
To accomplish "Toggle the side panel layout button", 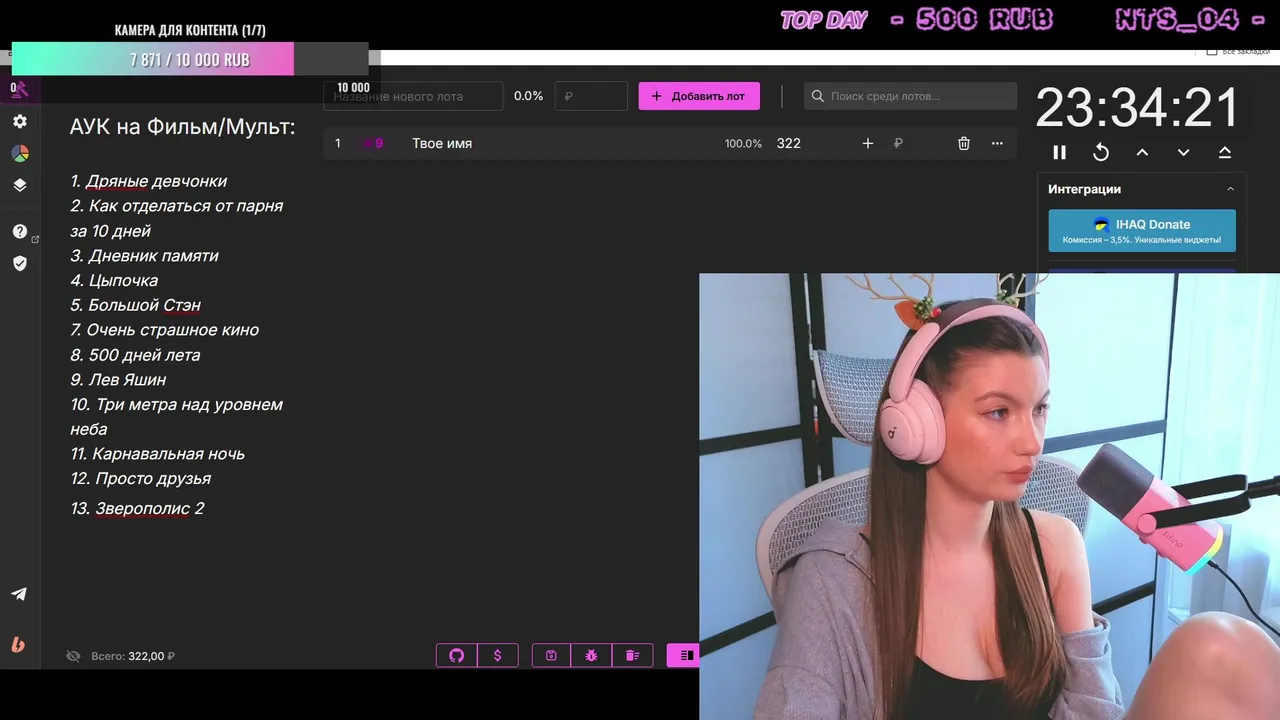I will (685, 655).
